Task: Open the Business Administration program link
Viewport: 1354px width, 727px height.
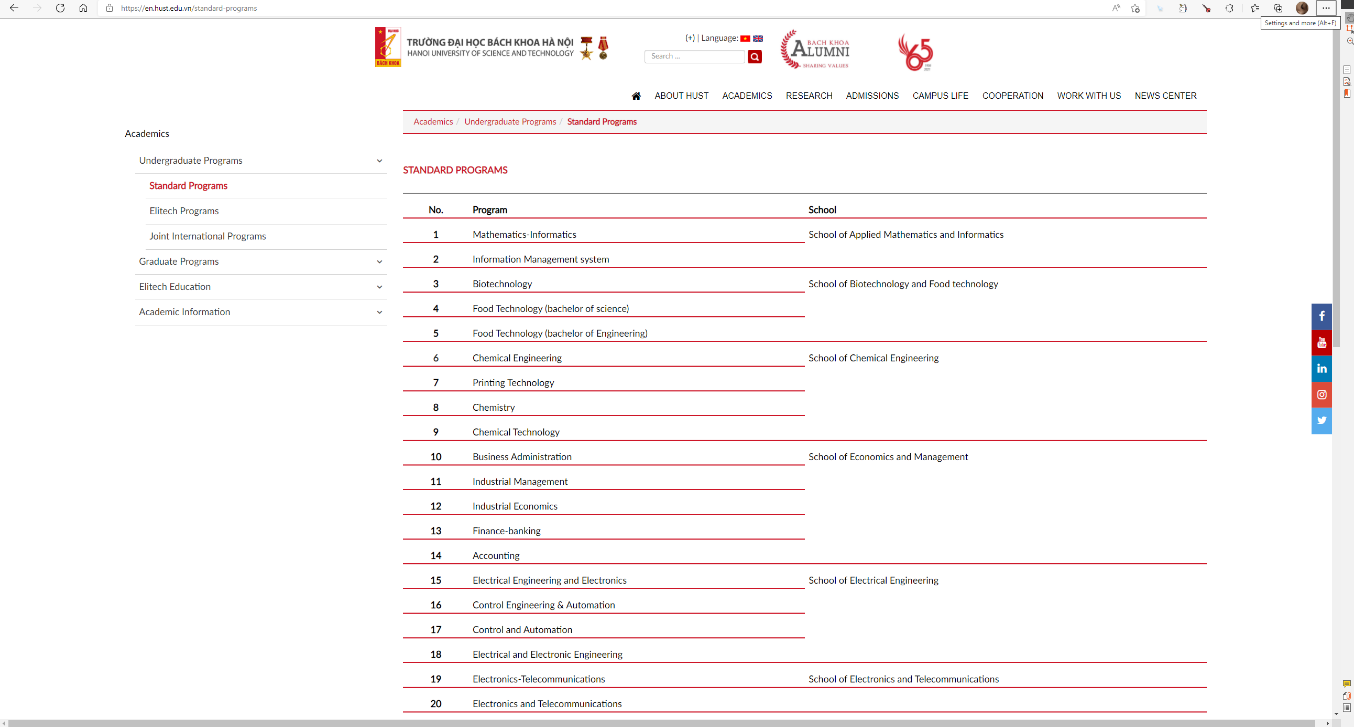Action: click(x=522, y=456)
